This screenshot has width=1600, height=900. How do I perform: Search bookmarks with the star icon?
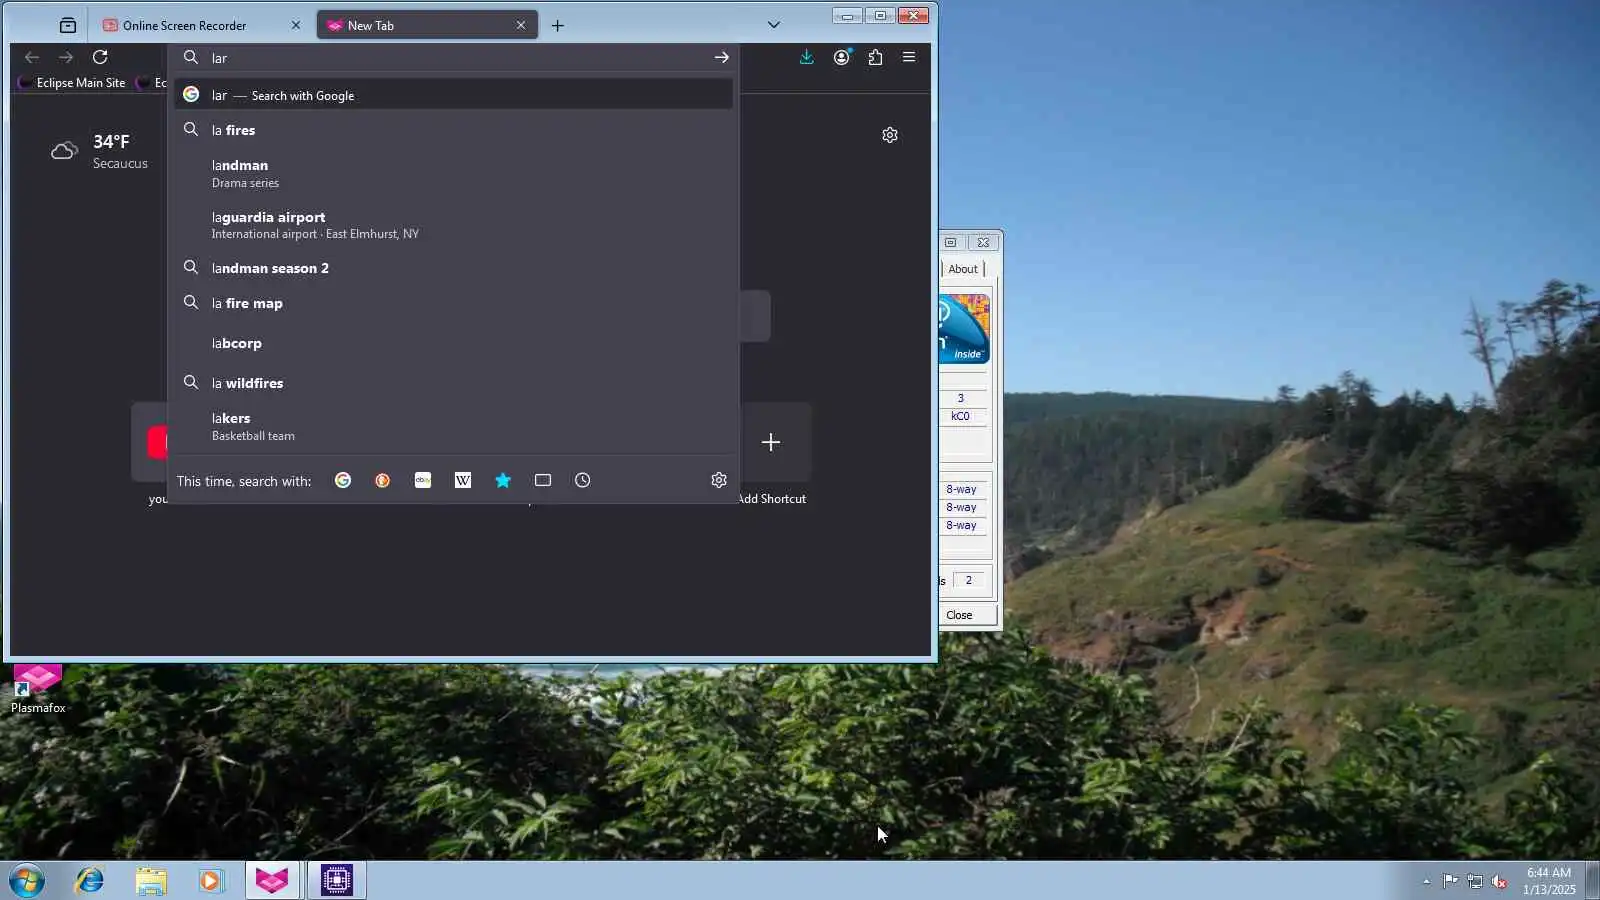tap(503, 481)
